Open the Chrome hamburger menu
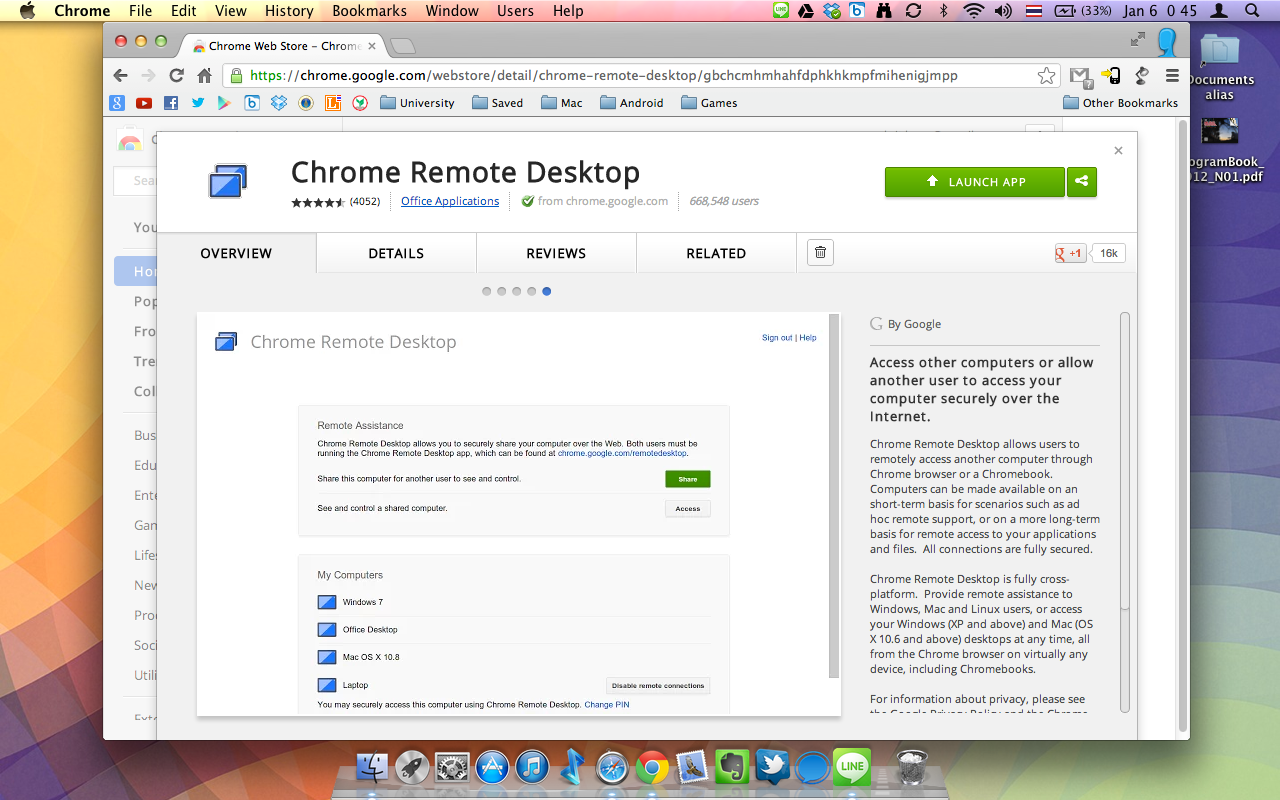This screenshot has width=1280, height=800. pos(1172,76)
